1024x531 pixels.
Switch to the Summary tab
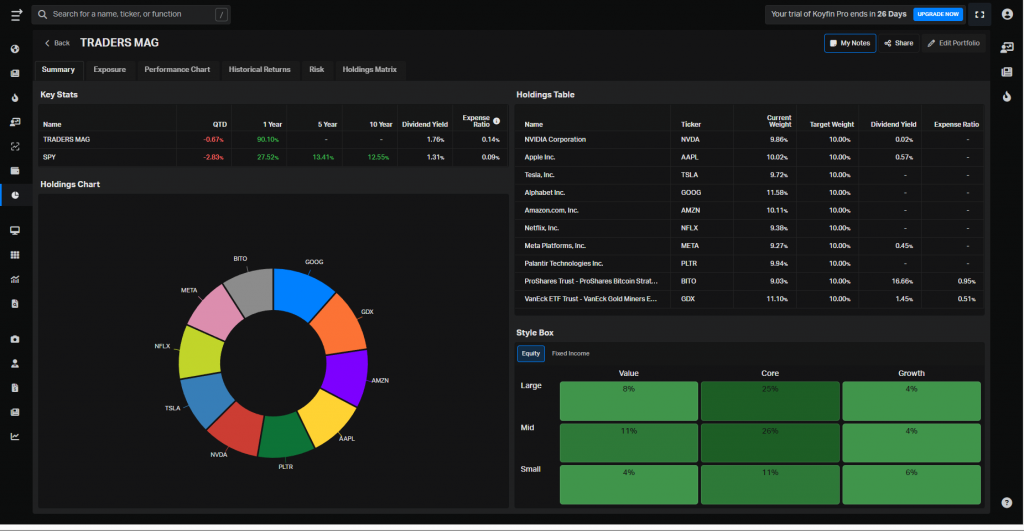pos(58,69)
